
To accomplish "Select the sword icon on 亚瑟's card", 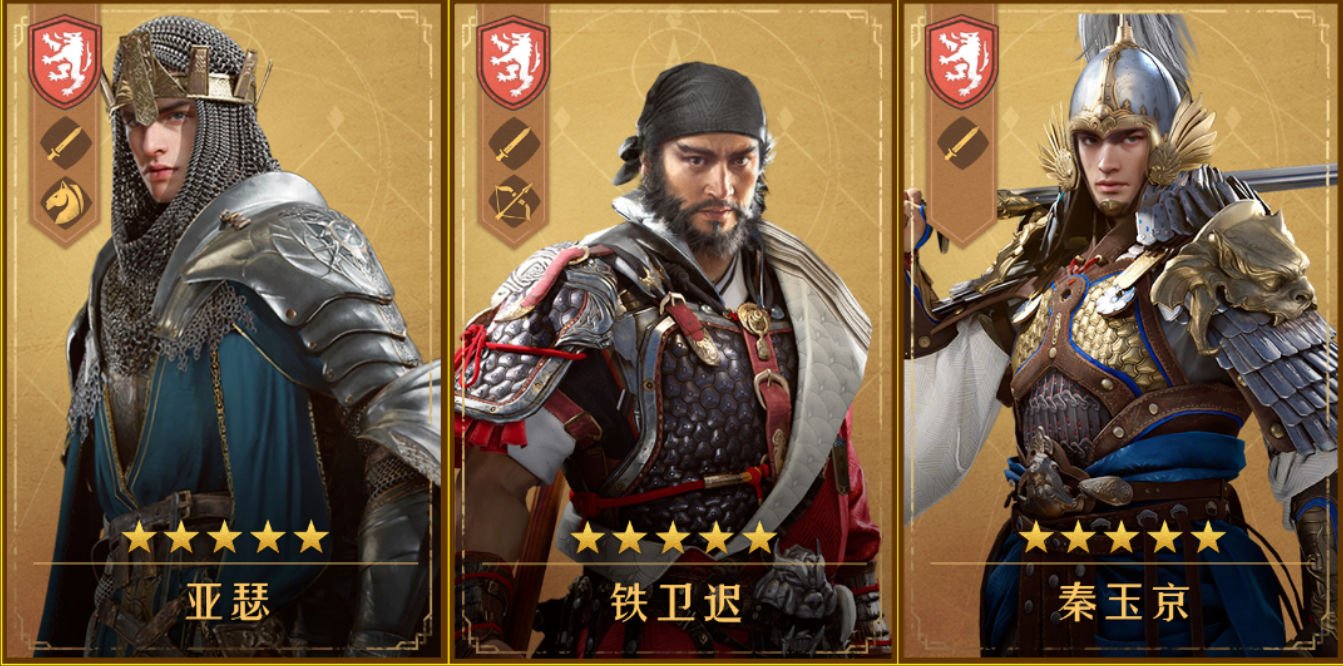I will click(x=65, y=145).
